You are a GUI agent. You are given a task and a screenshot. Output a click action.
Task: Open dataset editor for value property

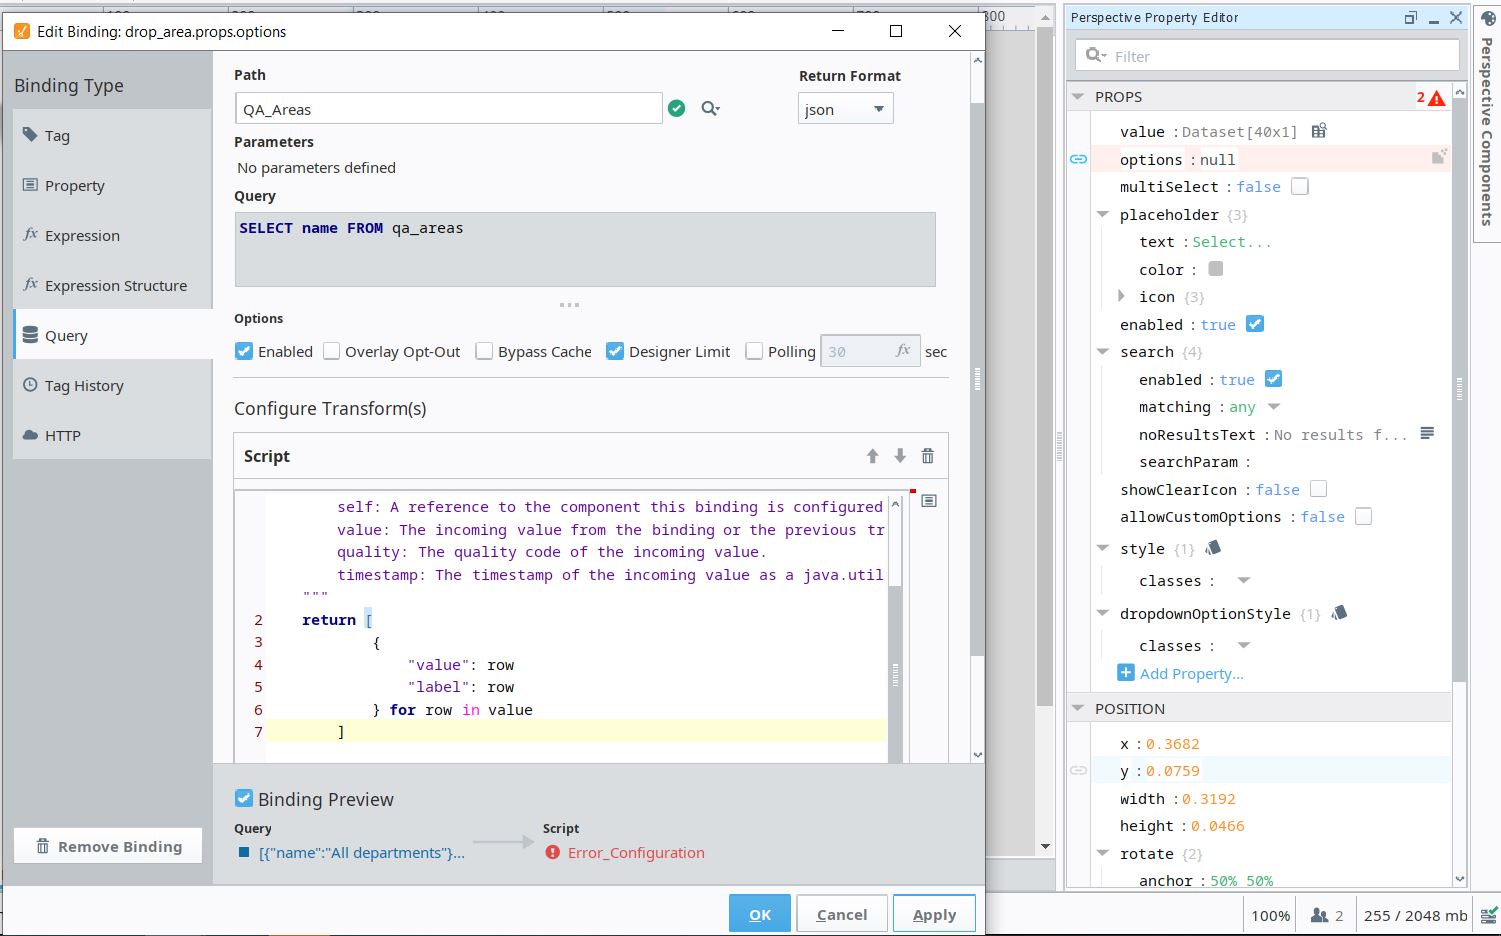(1319, 131)
